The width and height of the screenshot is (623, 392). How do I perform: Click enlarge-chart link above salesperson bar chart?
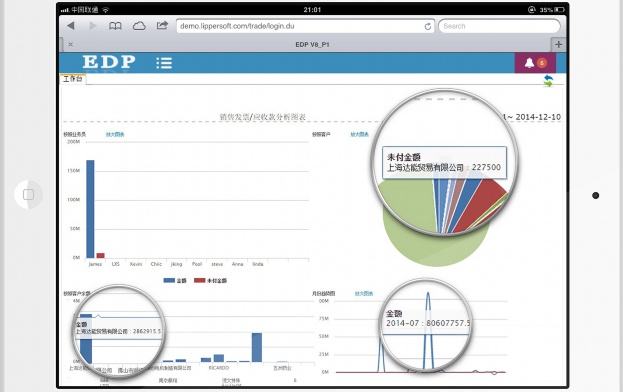coord(115,135)
